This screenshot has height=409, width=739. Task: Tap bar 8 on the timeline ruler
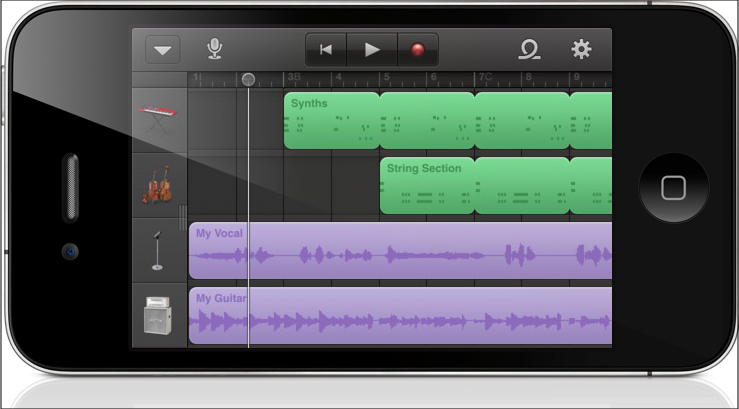(x=529, y=78)
